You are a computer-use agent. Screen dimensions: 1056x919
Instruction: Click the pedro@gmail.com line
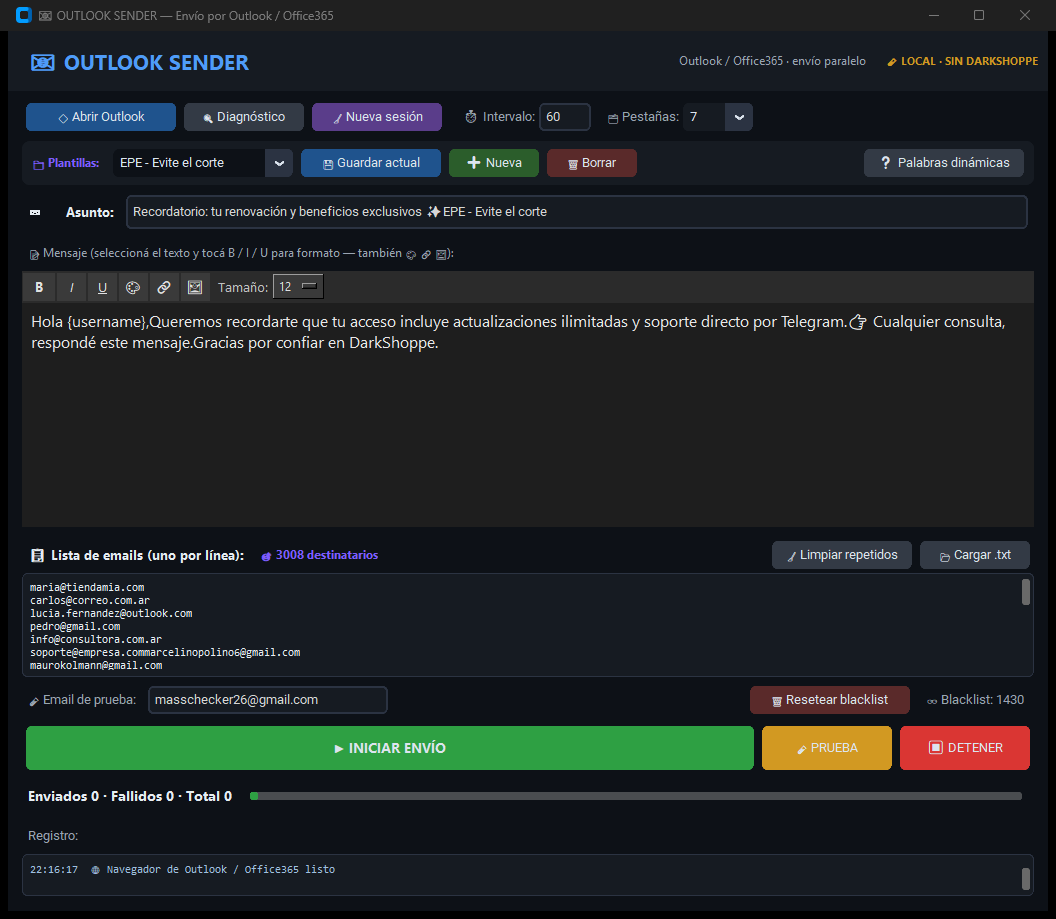[x=75, y=627]
